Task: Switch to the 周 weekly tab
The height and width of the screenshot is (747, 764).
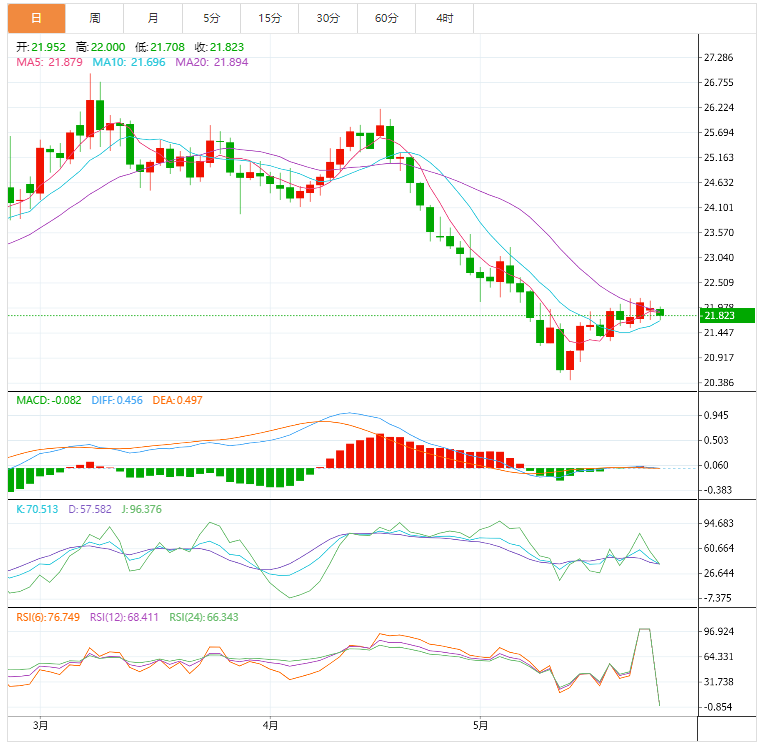Action: [x=95, y=19]
